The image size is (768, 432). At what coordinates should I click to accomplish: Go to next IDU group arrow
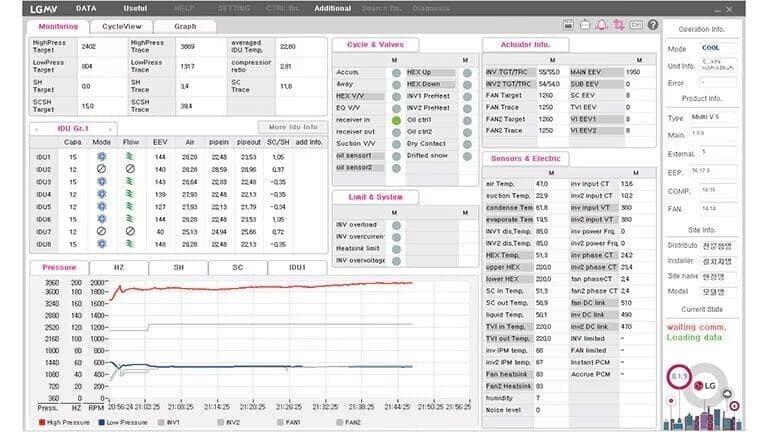pyautogui.click(x=113, y=129)
